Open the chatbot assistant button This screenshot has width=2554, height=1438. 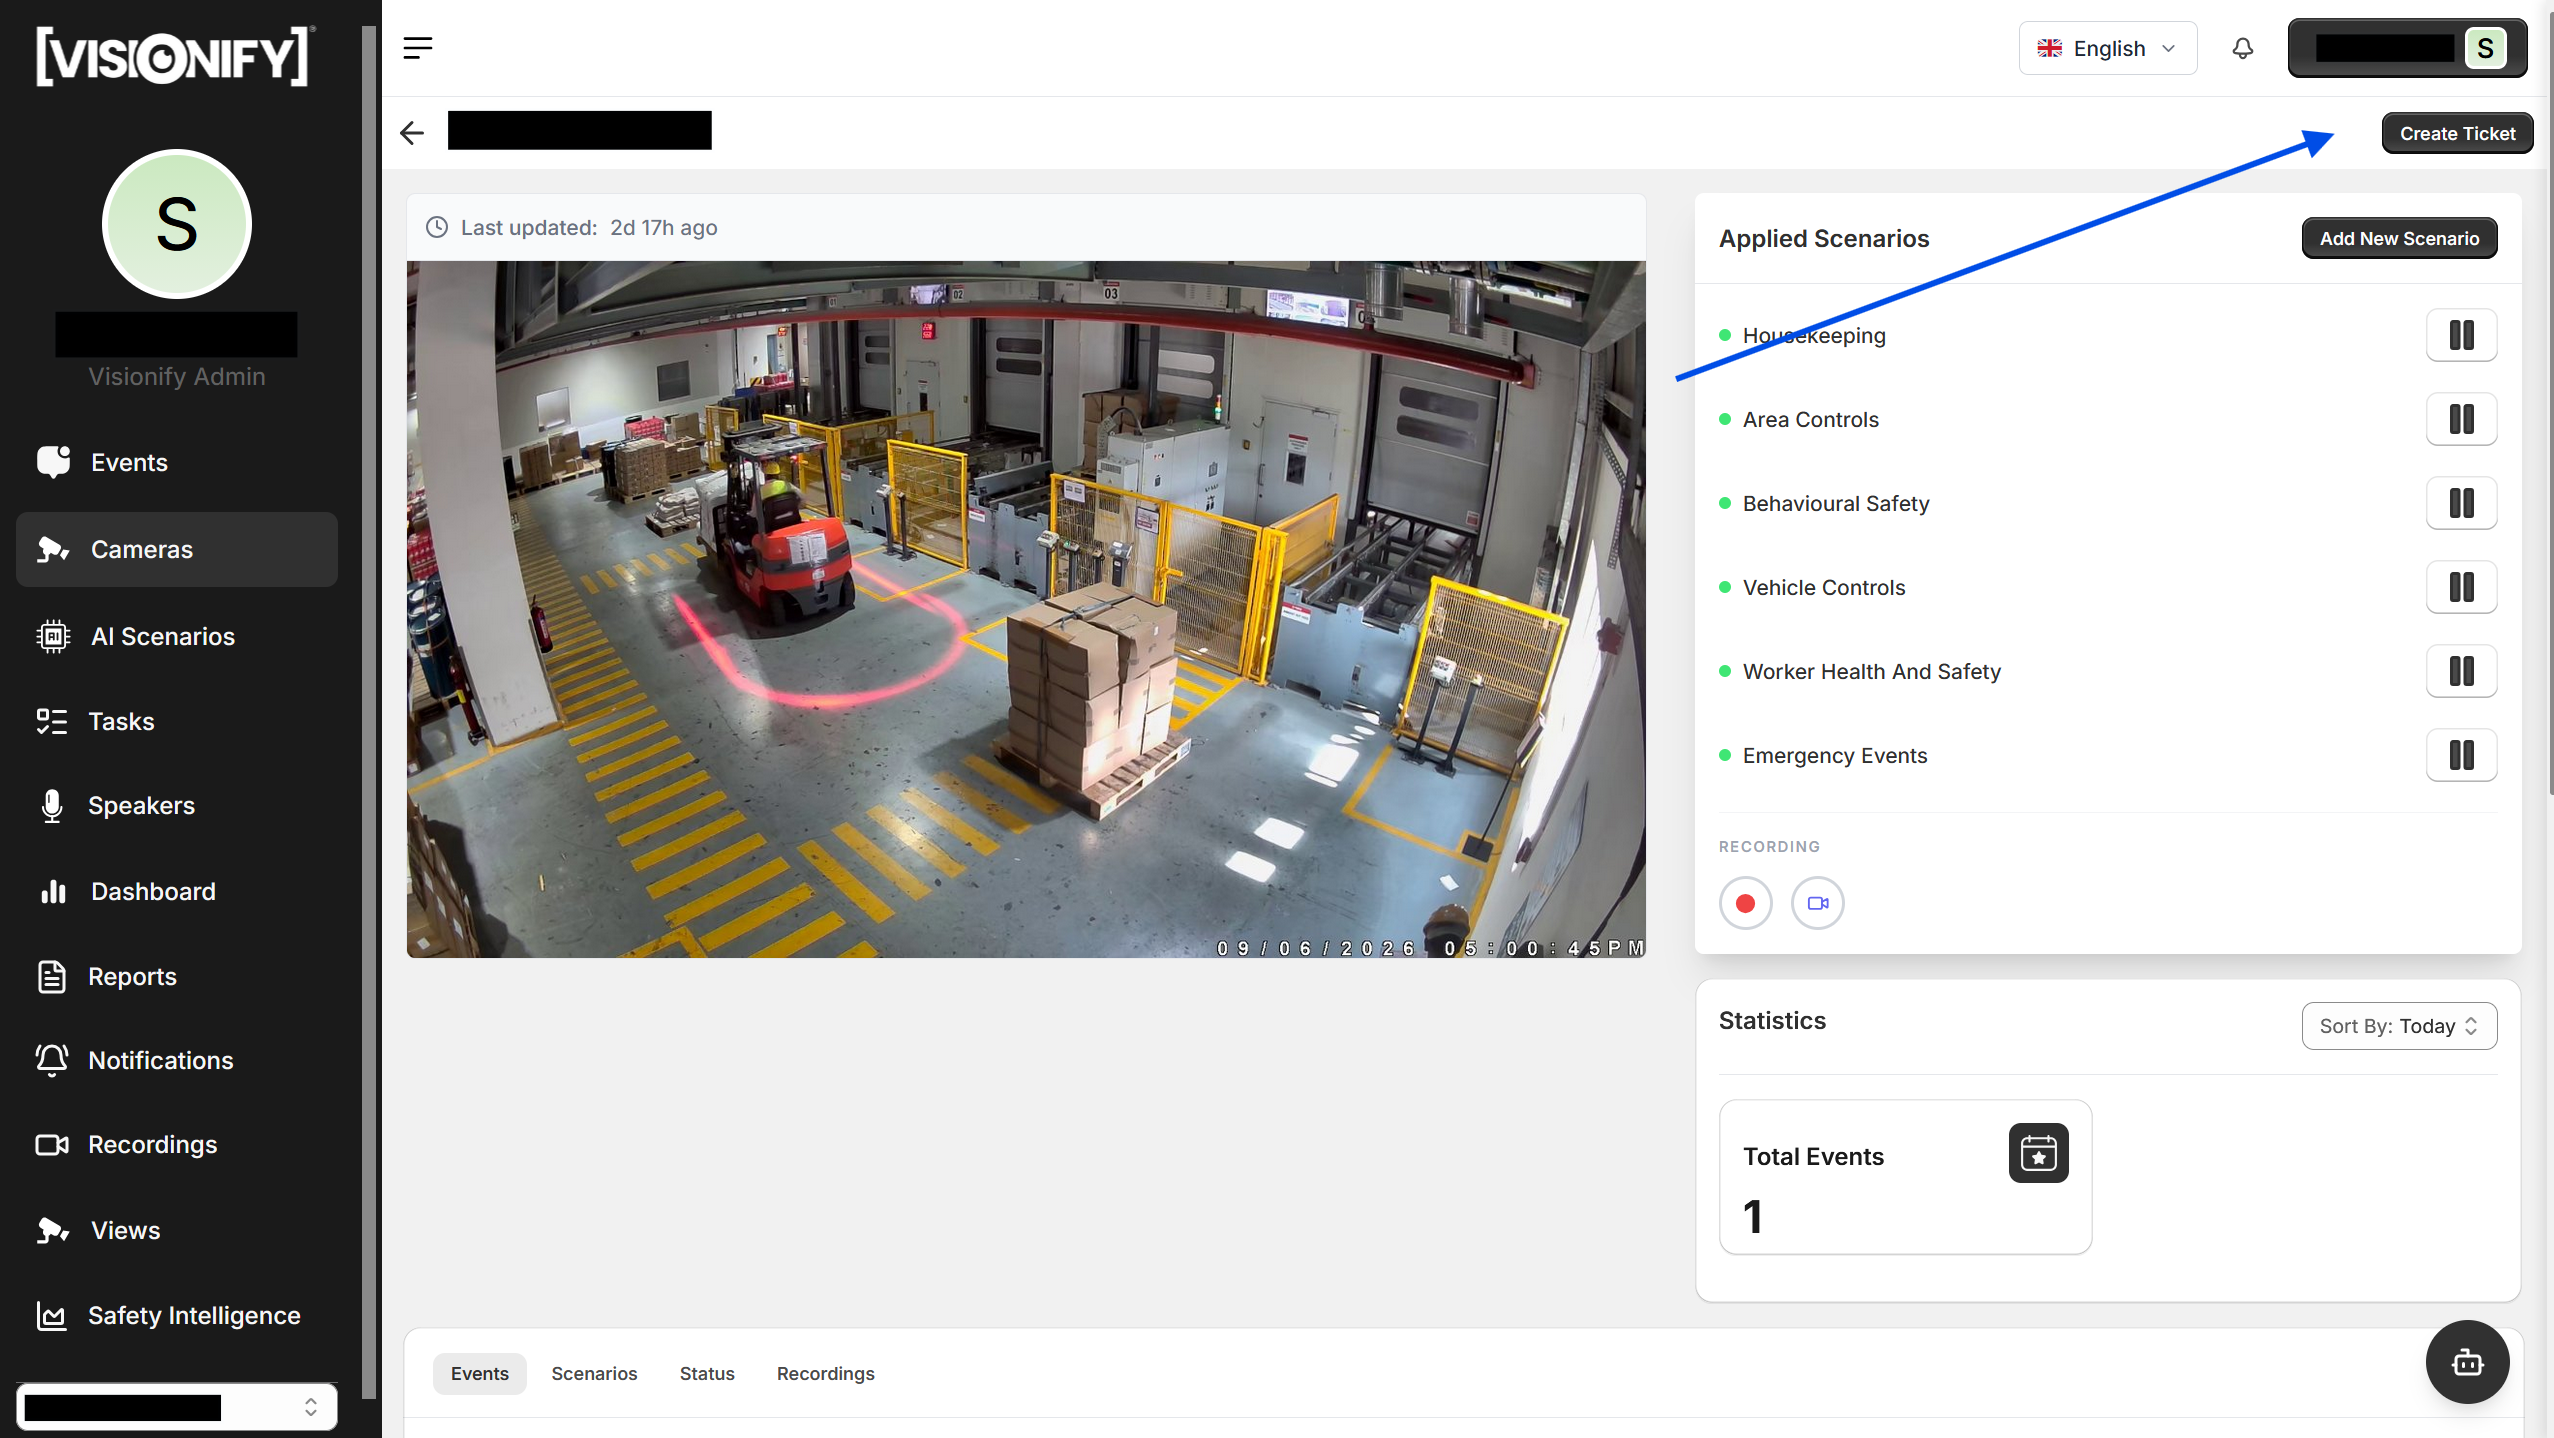[x=2467, y=1362]
